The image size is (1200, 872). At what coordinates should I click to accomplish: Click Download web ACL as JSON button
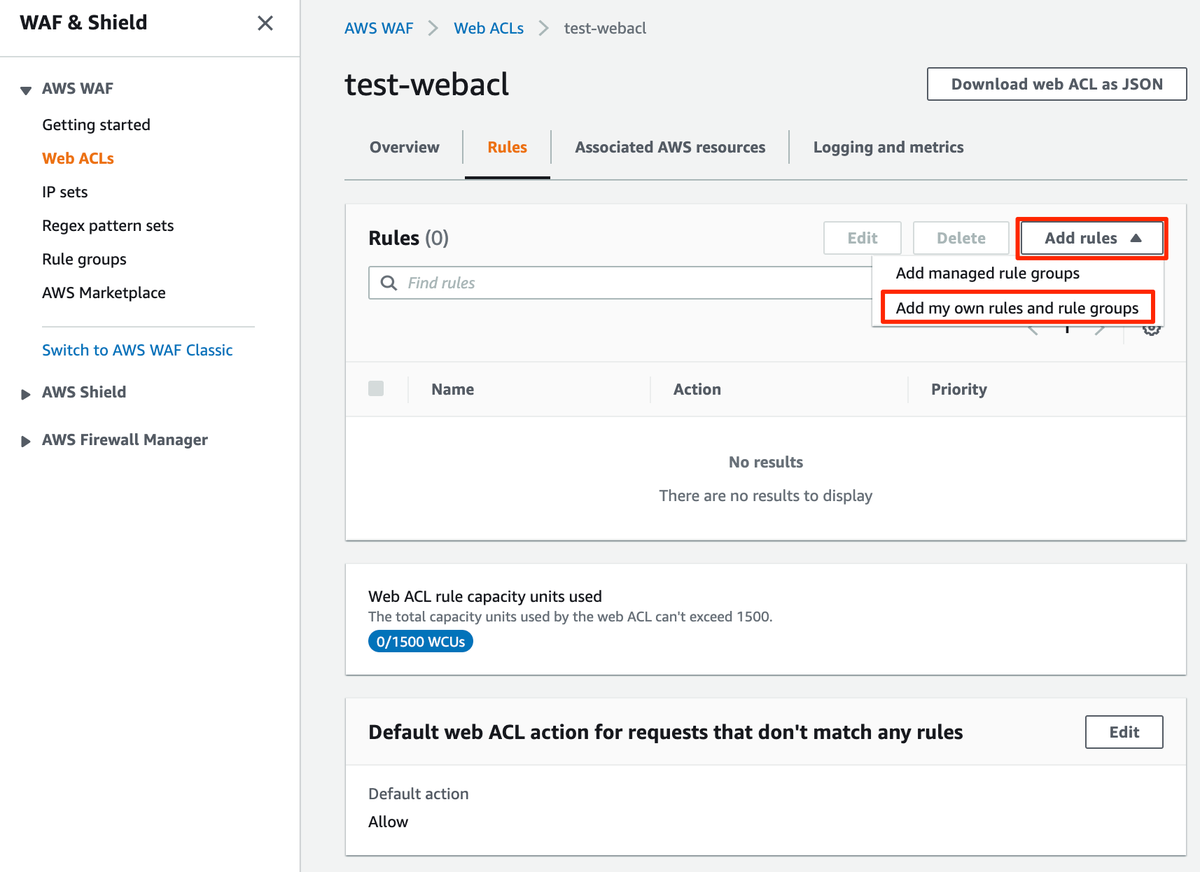(x=1056, y=84)
